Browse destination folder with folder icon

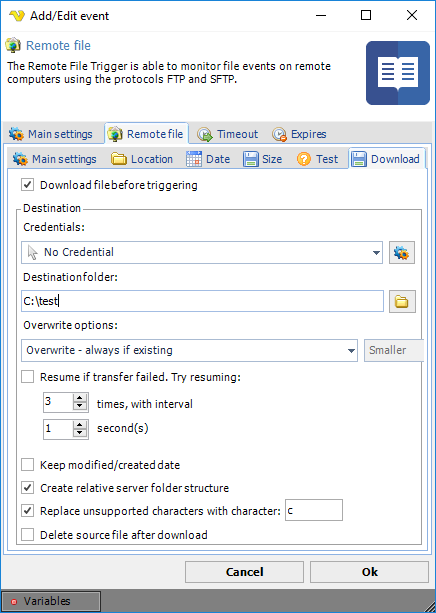402,301
